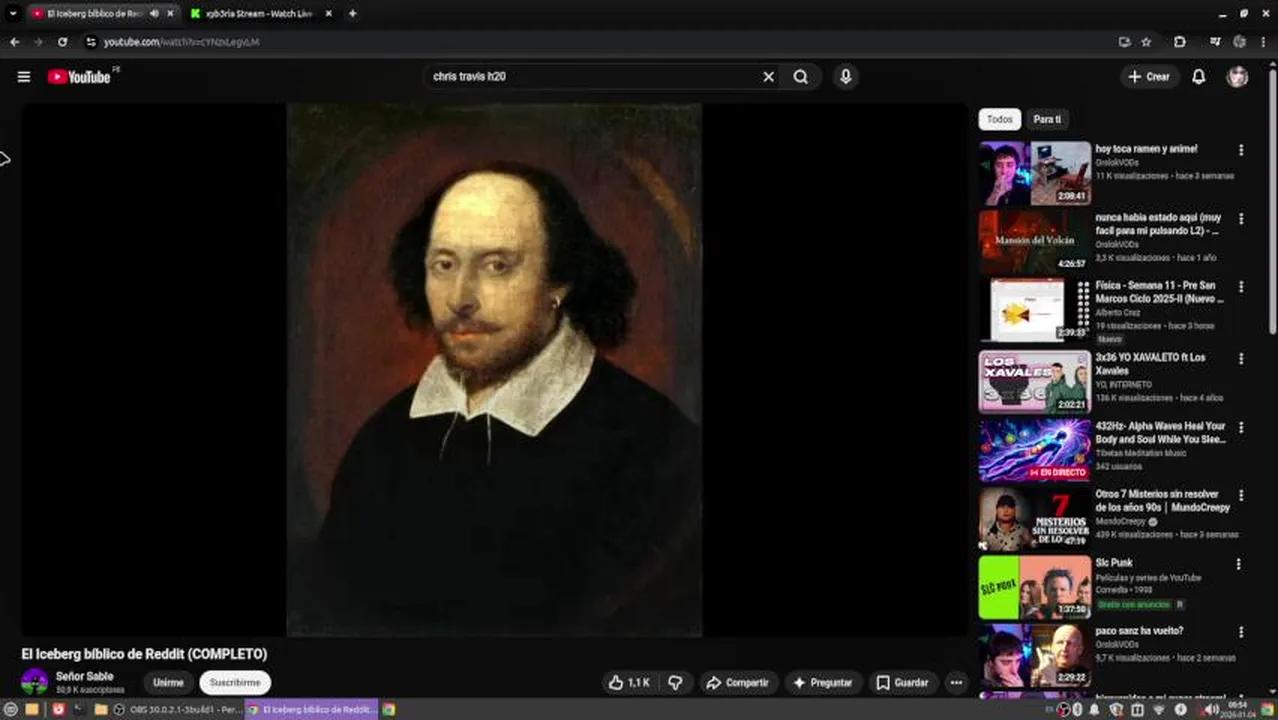Image resolution: width=1278 pixels, height=720 pixels.
Task: Open the browser extensions puzzle icon
Action: pyautogui.click(x=1180, y=42)
